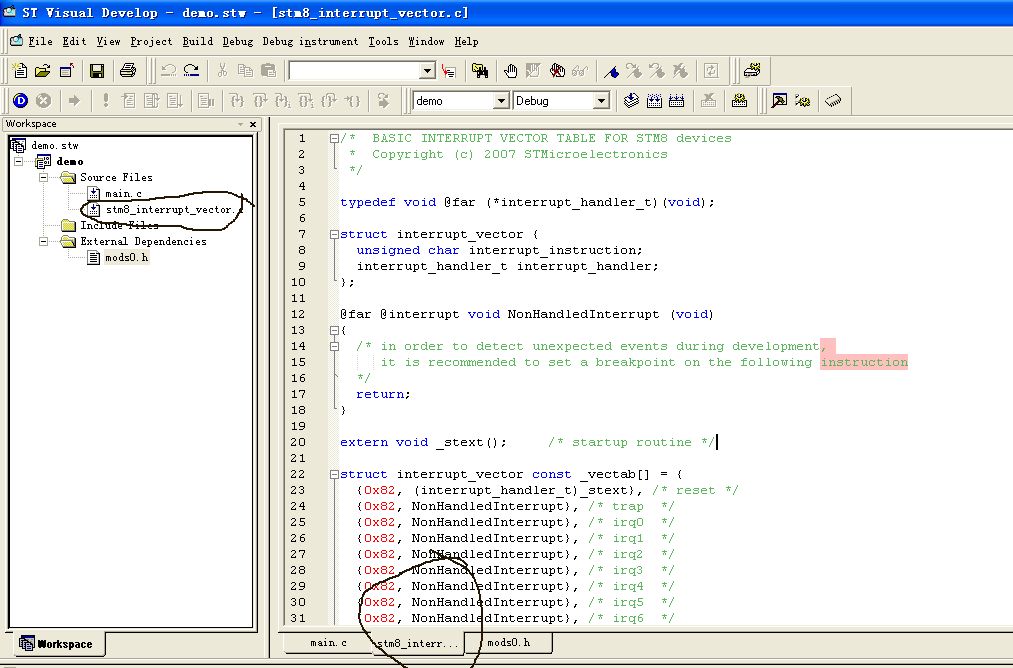This screenshot has width=1013, height=668.
Task: Click into the find text input field
Action: pos(354,71)
